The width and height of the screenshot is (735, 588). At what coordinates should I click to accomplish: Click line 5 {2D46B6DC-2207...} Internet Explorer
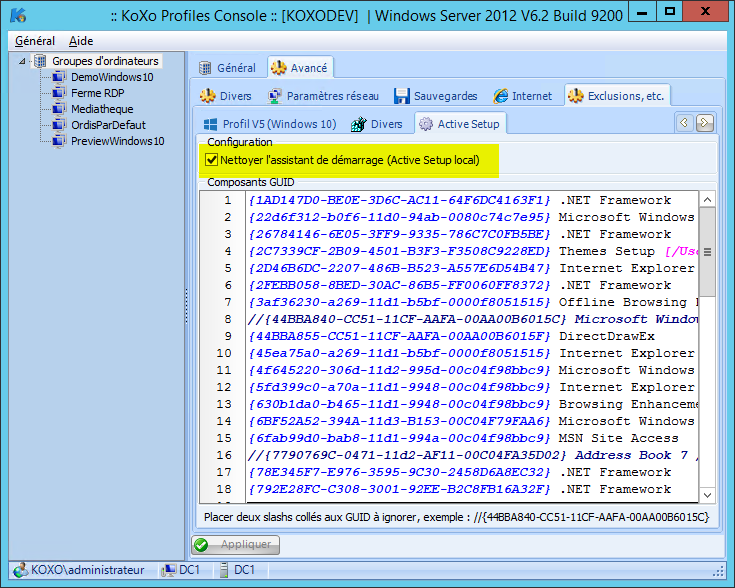pos(472,268)
